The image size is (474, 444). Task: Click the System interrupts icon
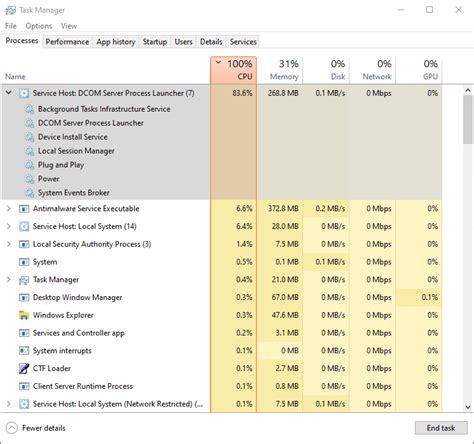click(24, 351)
